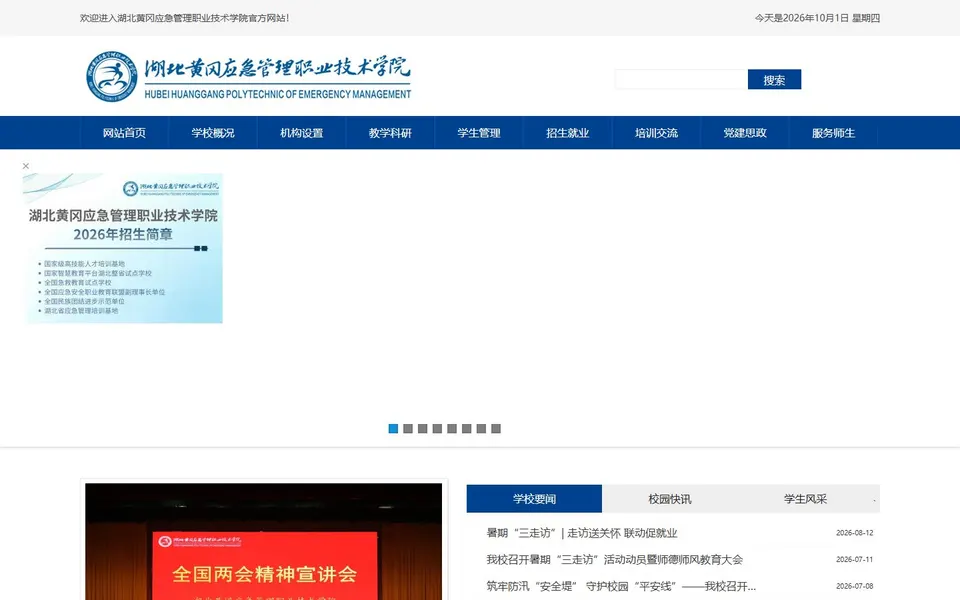960x600 pixels.
Task: Click the date 2026-07-11 beside second news
Action: coord(855,559)
